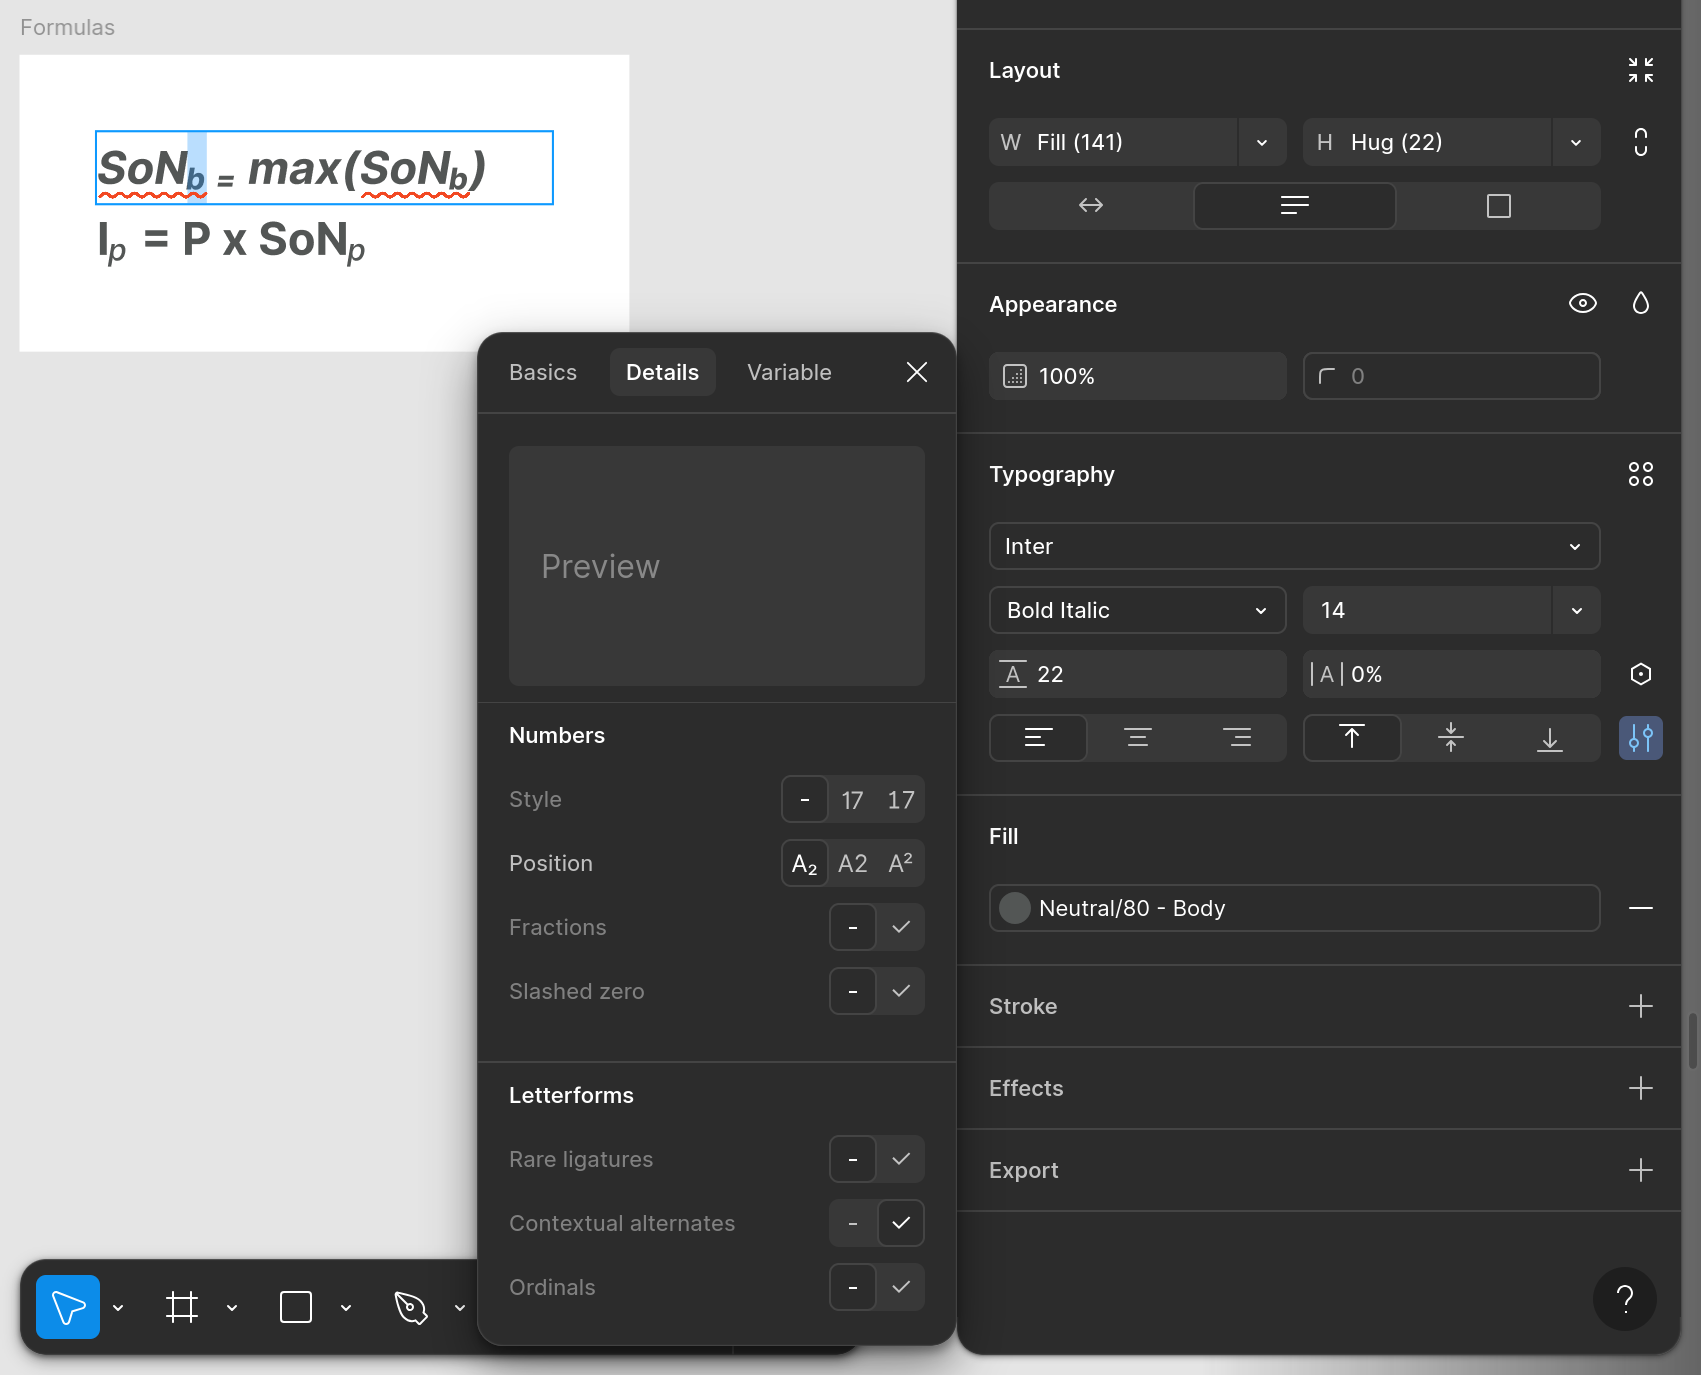
Task: Toggle type settings sliders icon
Action: pos(1640,738)
